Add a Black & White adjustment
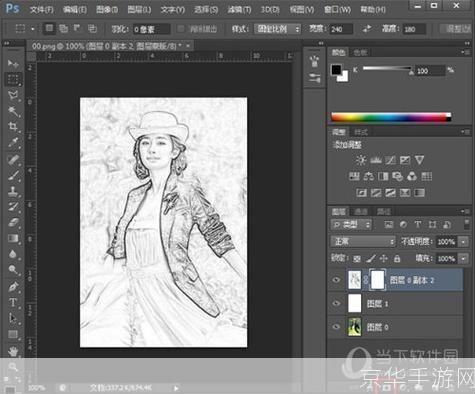475x394 pixels. point(383,176)
